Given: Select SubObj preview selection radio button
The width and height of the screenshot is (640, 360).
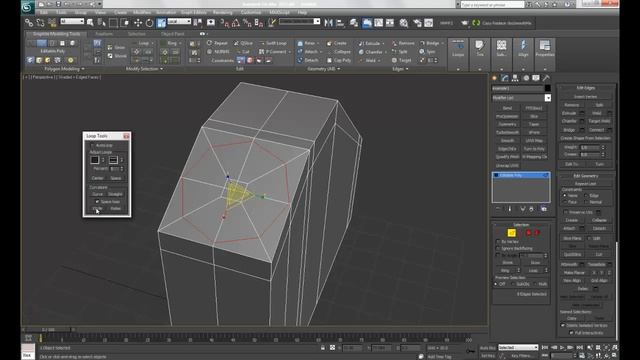Looking at the screenshot, I should pos(513,284).
